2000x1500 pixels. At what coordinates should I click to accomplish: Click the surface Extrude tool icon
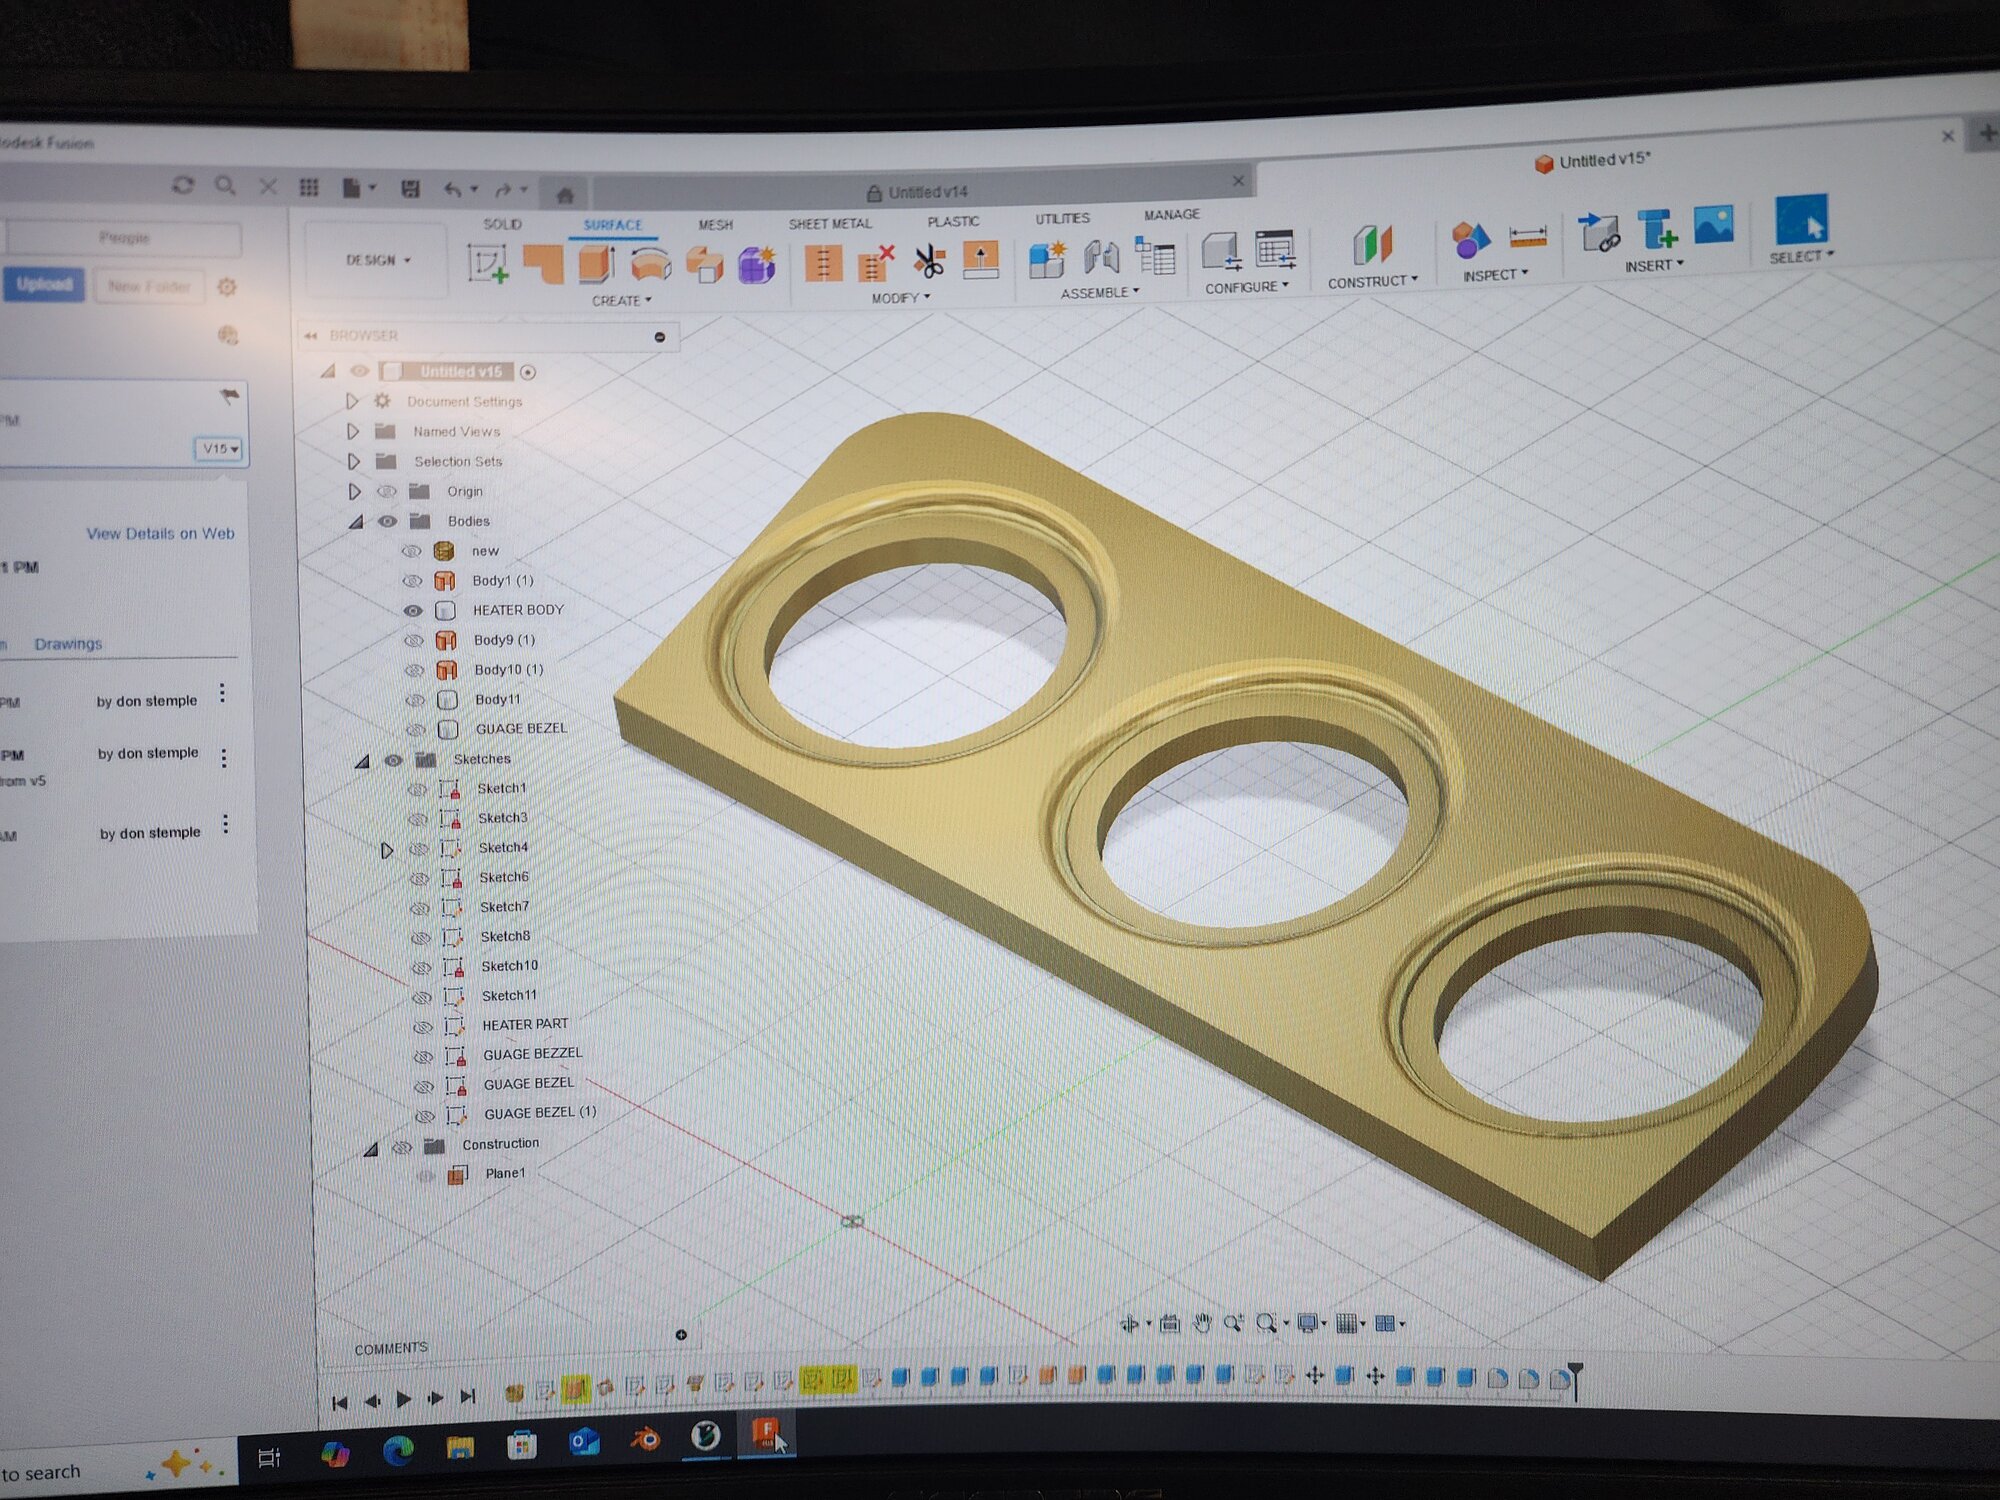tap(596, 264)
